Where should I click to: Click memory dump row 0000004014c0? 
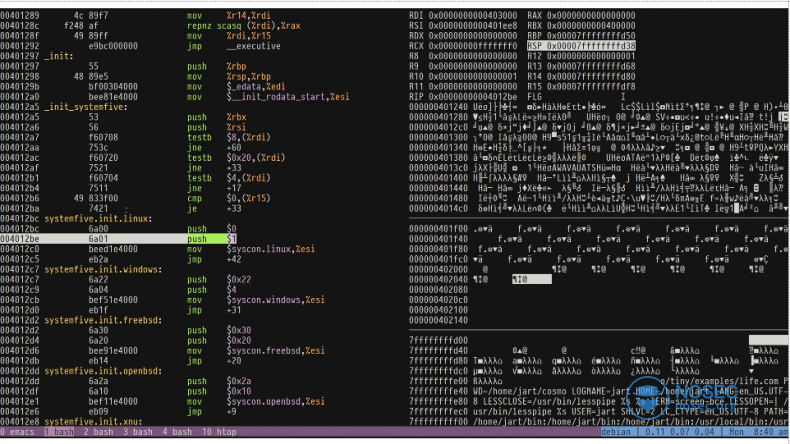pyautogui.click(x=599, y=209)
